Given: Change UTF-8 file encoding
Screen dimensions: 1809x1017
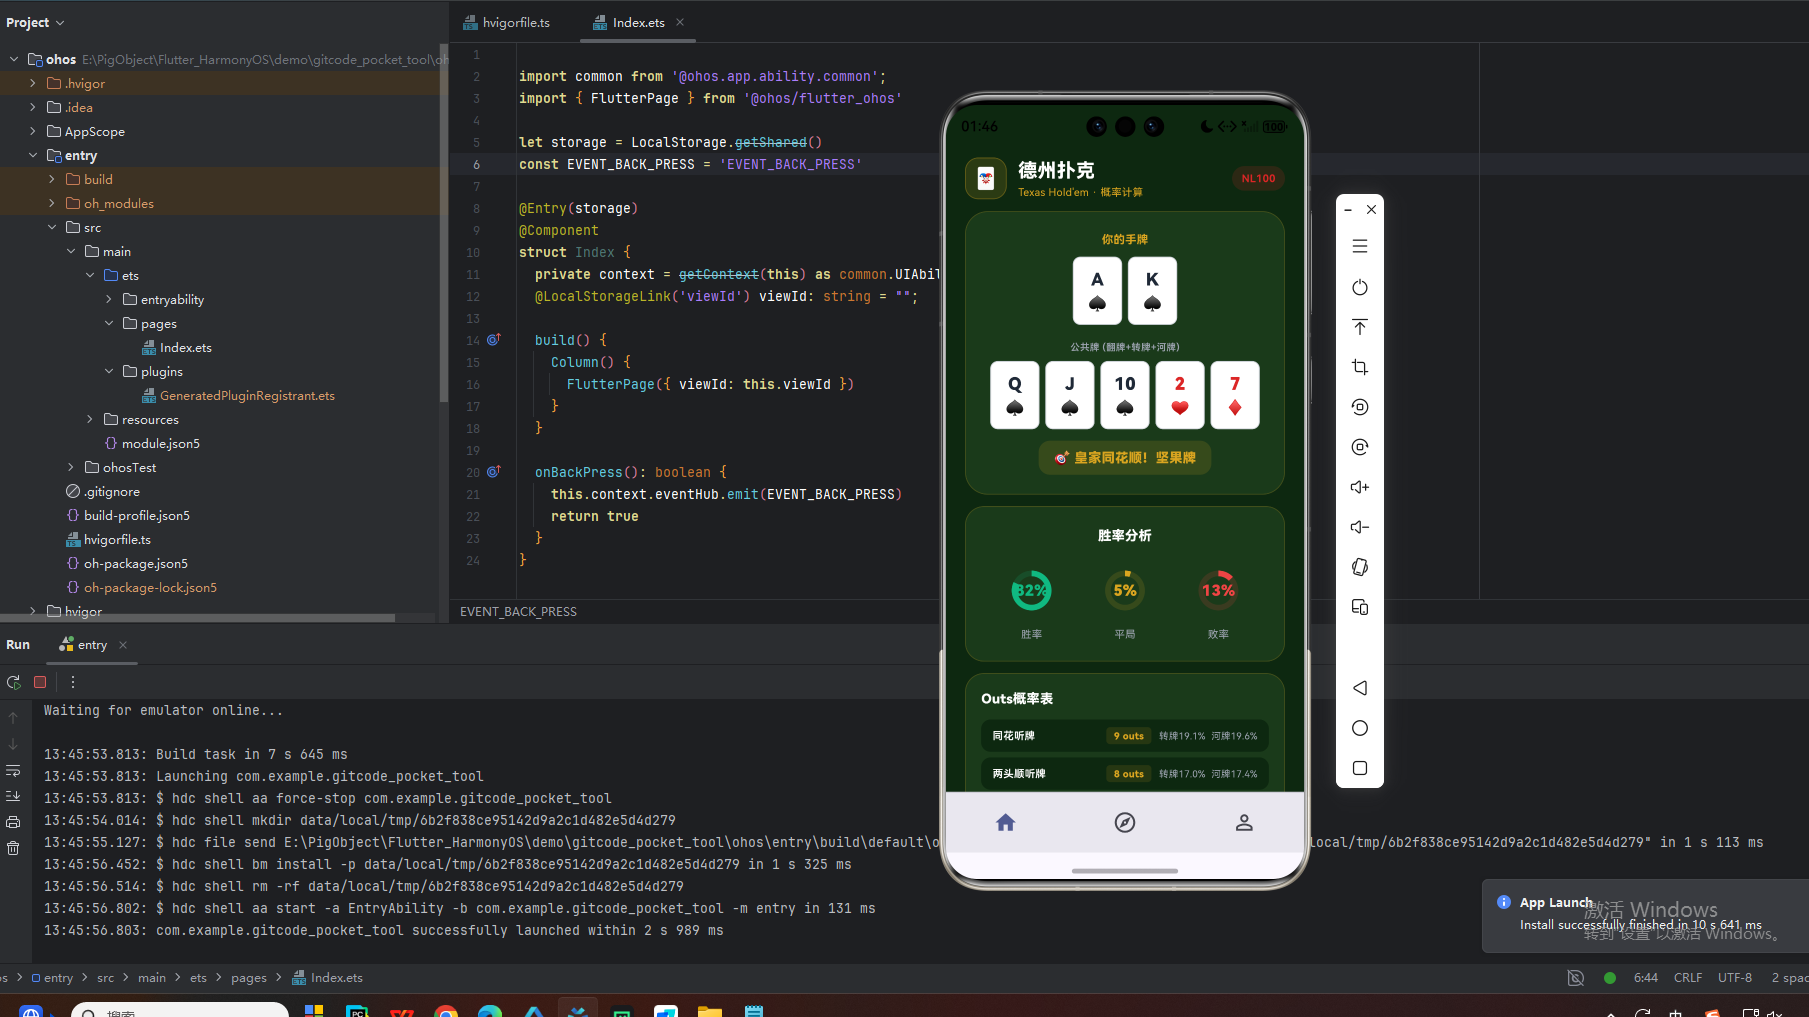Looking at the screenshot, I should click(1735, 978).
